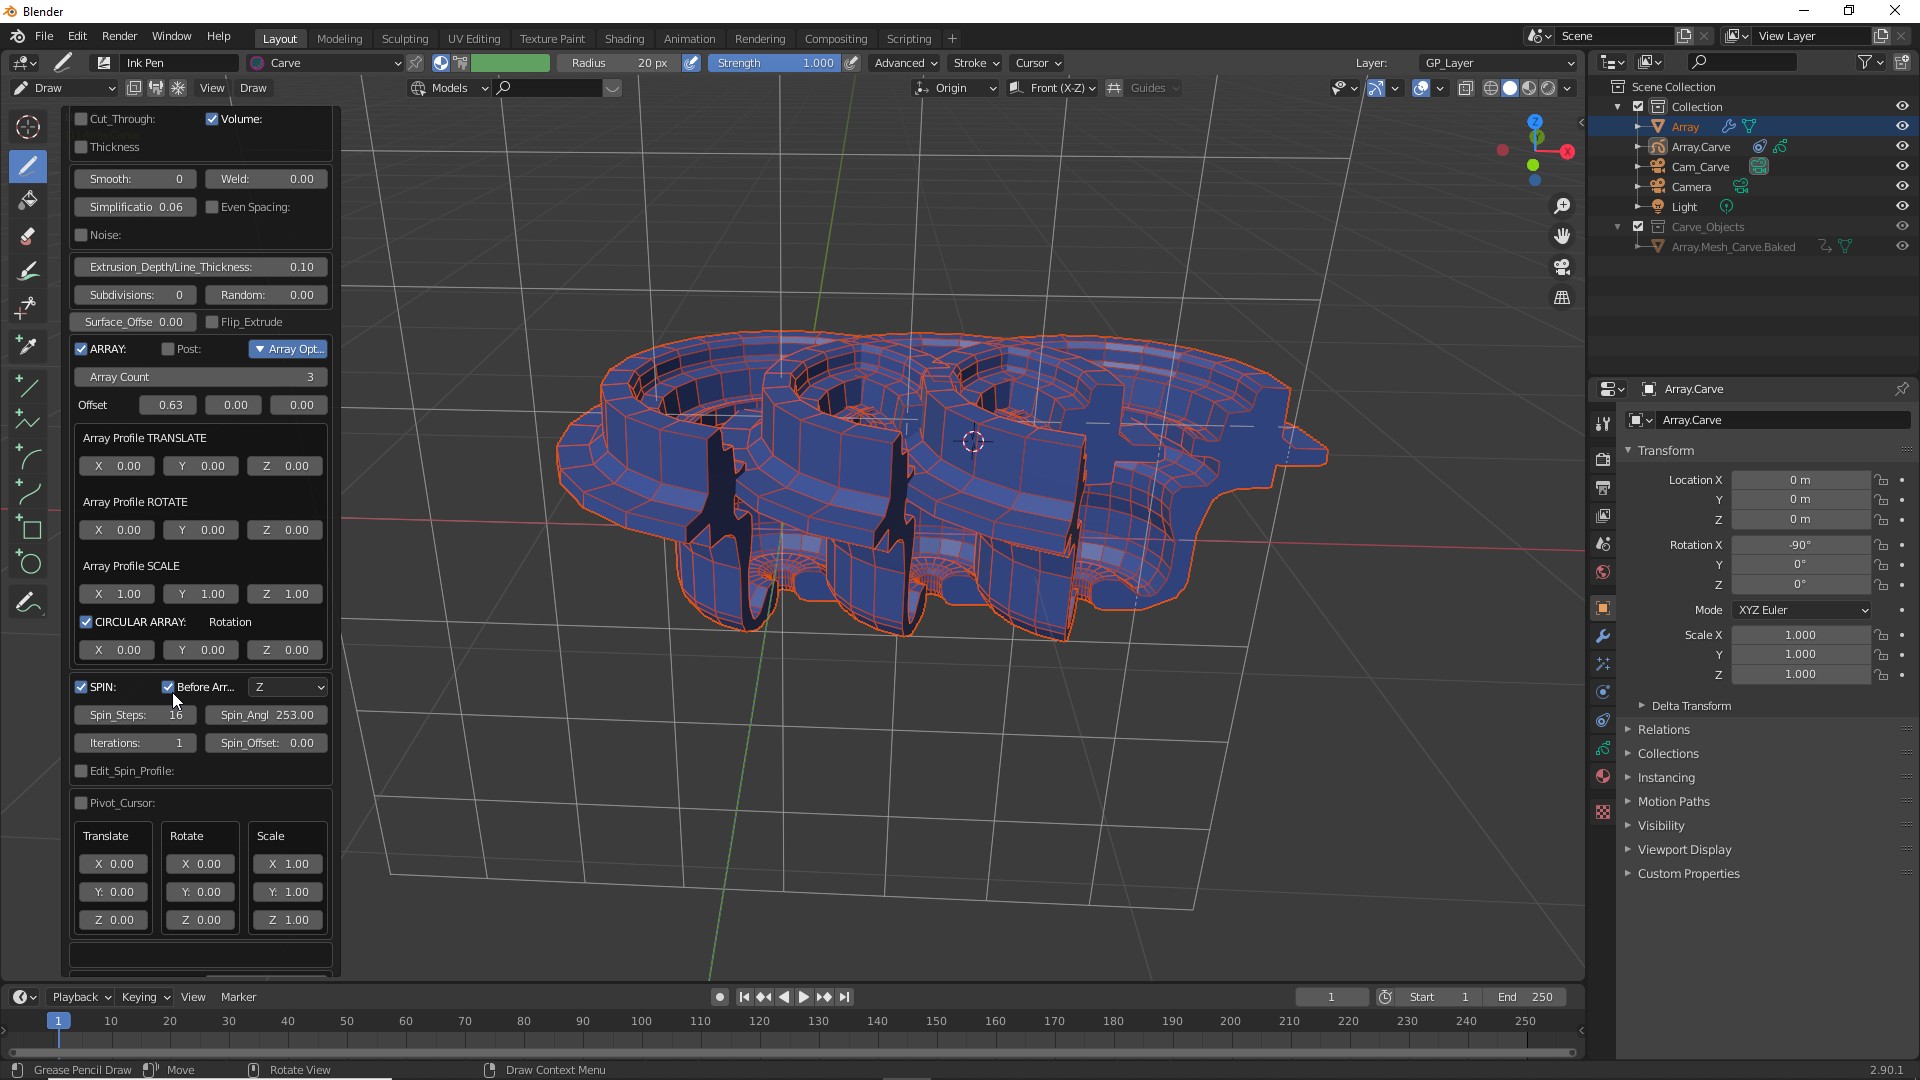
Task: Select the Box draw tool
Action: click(30, 529)
